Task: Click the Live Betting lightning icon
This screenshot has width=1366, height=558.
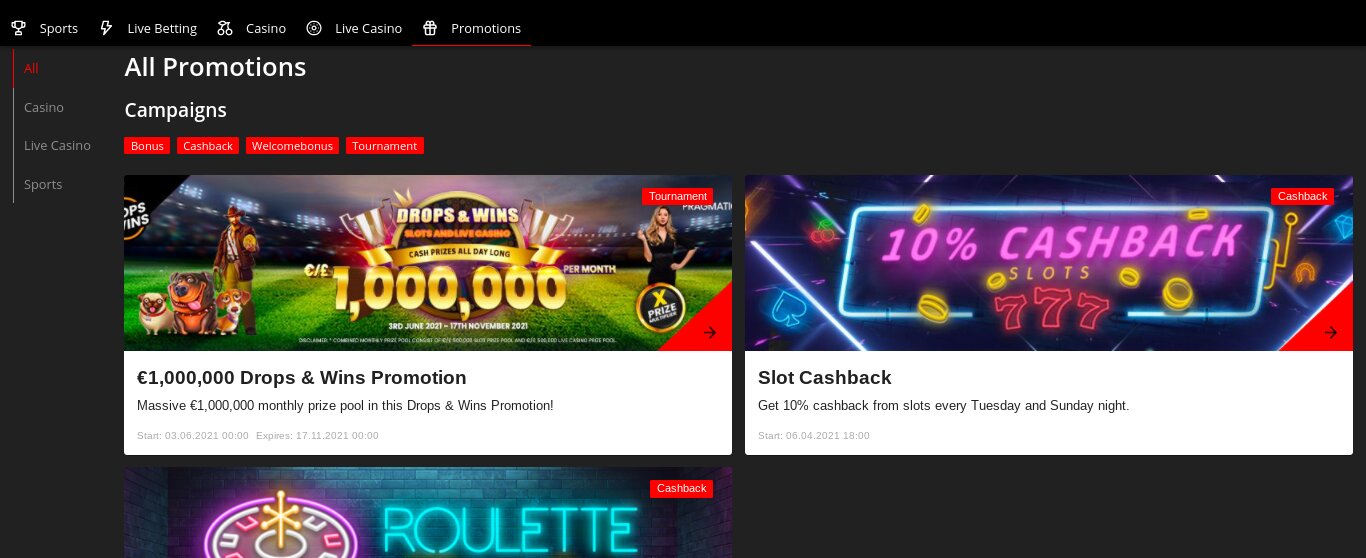Action: pos(106,28)
